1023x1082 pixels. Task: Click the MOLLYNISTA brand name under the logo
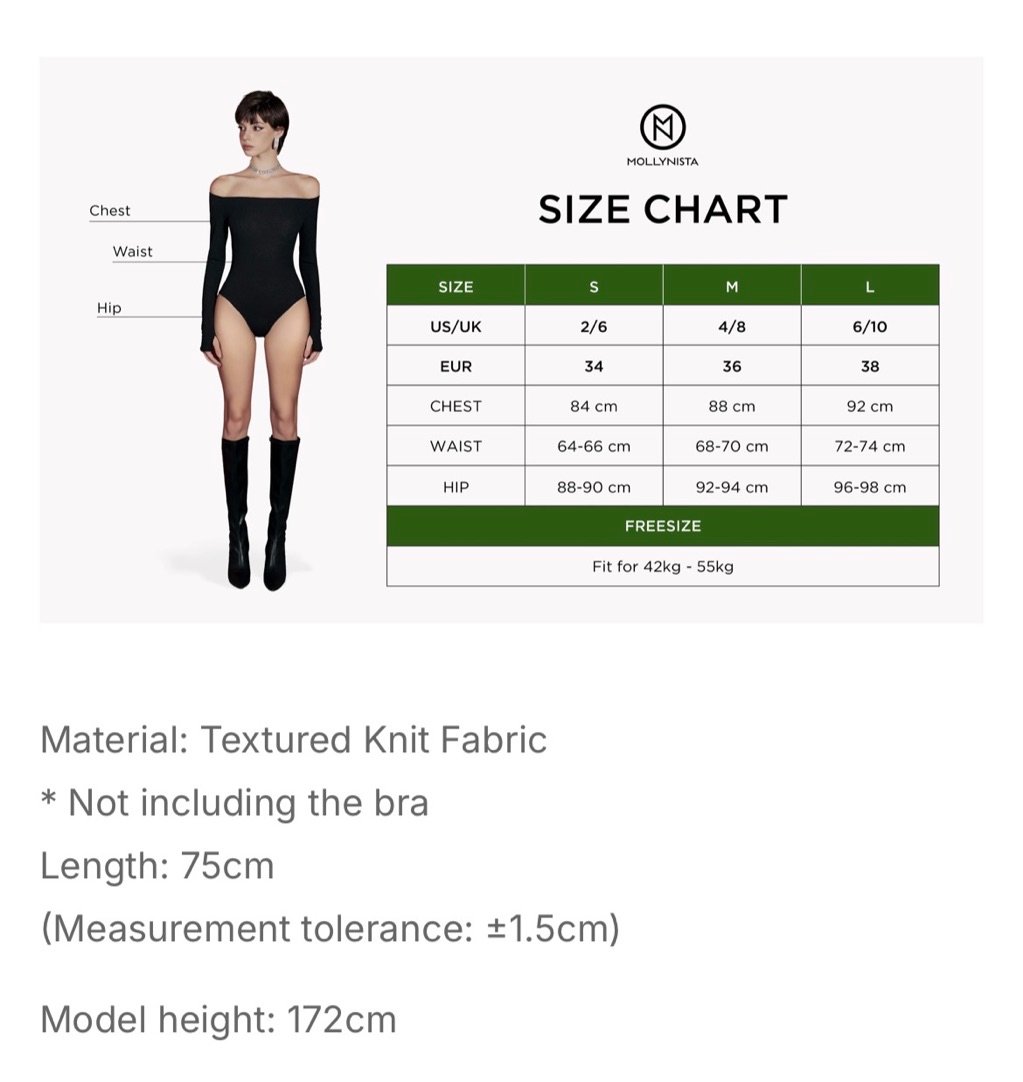663,161
